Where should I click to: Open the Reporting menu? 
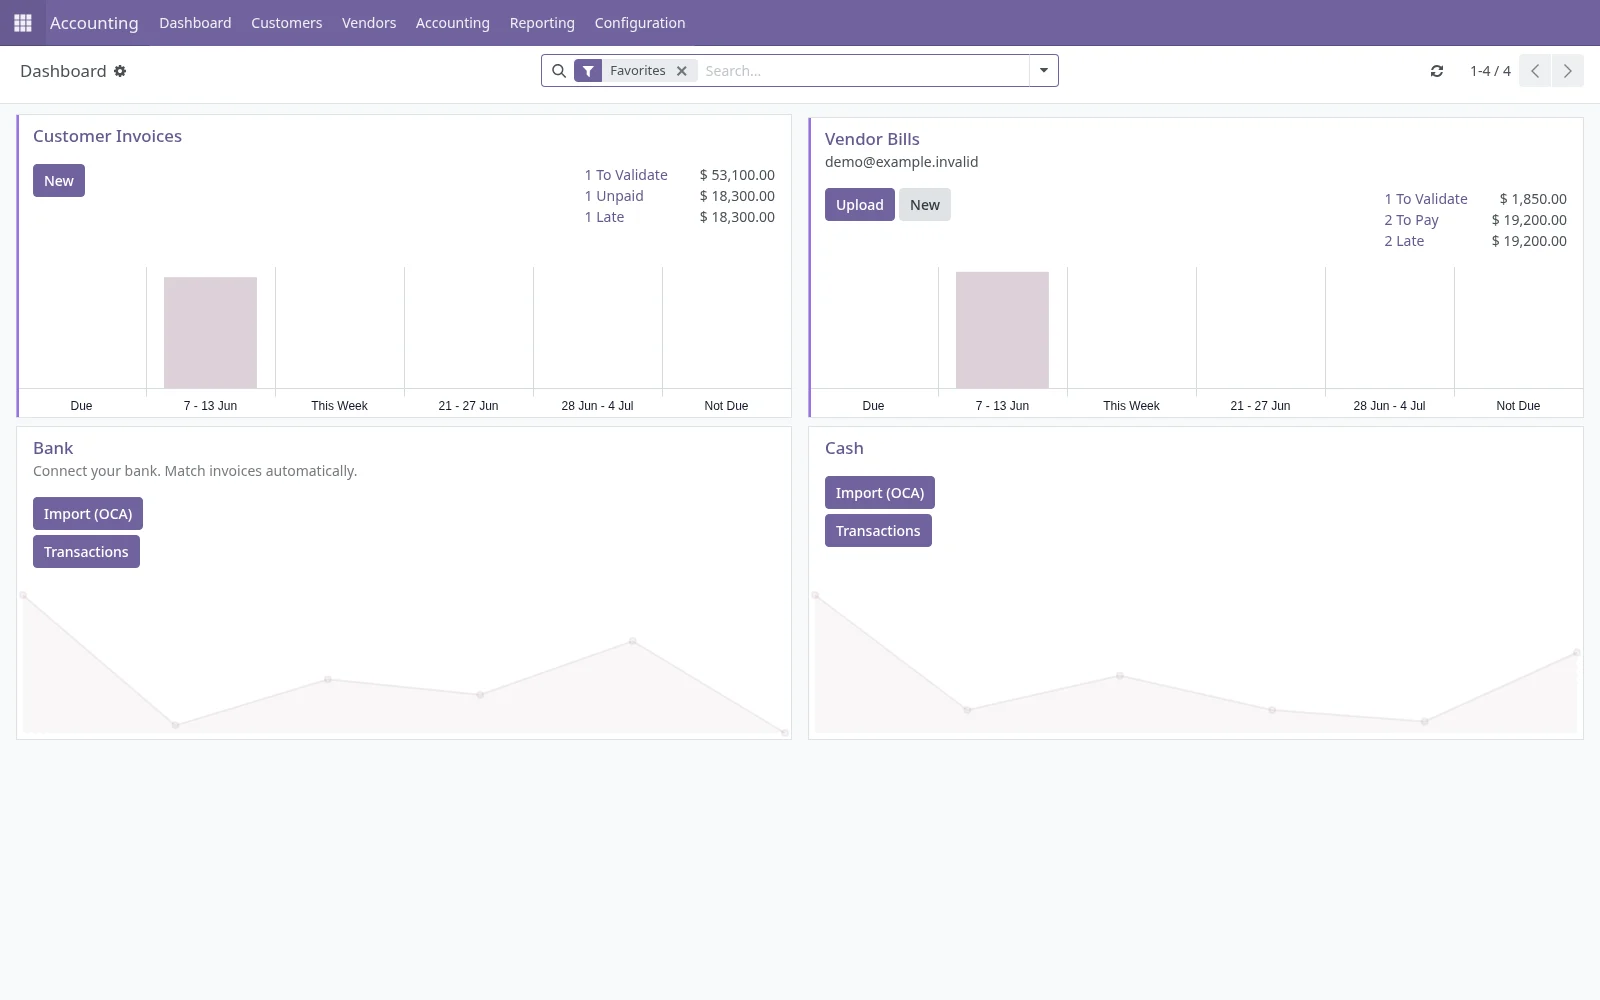click(542, 23)
